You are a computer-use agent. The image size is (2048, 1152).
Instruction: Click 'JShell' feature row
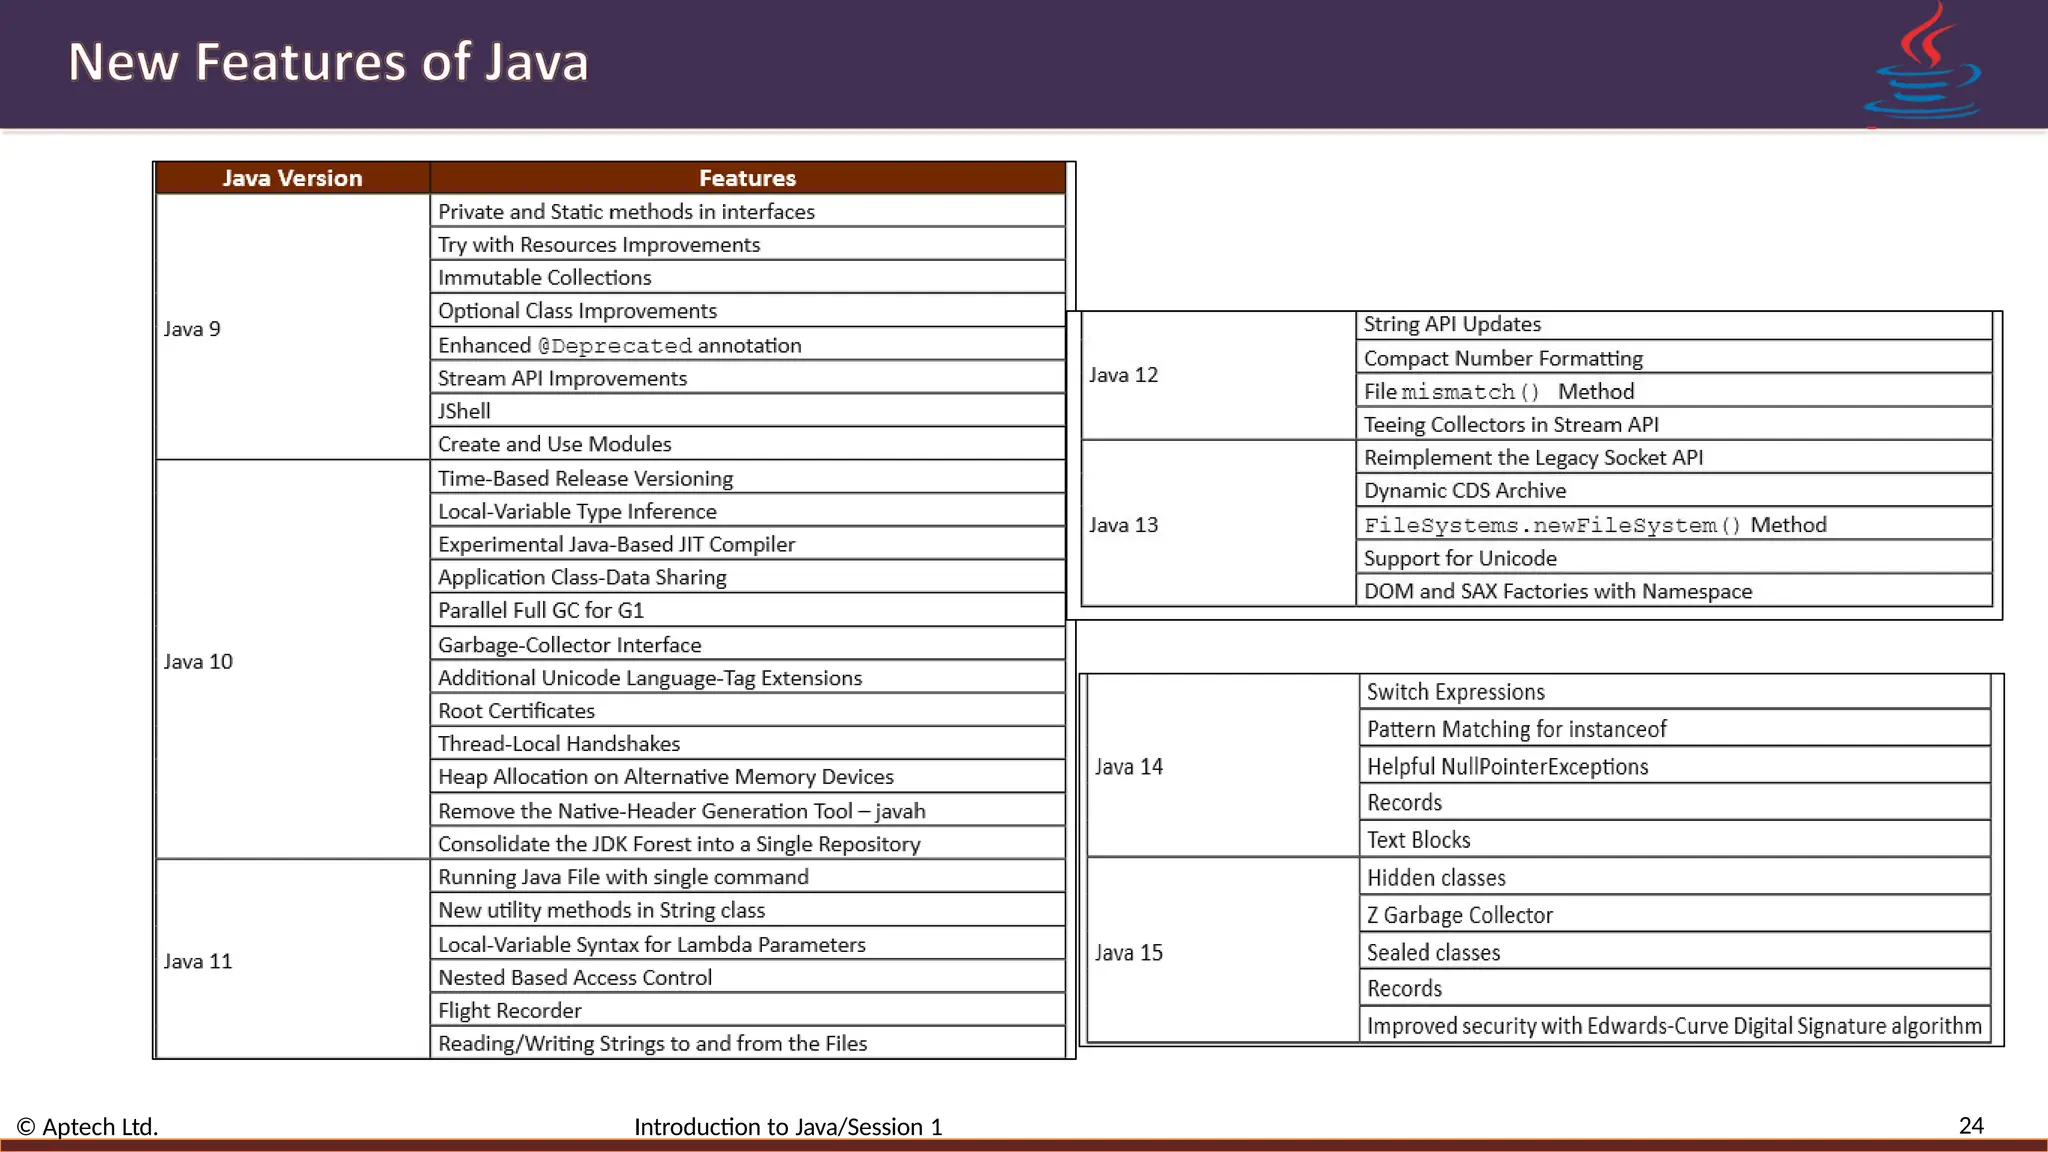tap(464, 411)
